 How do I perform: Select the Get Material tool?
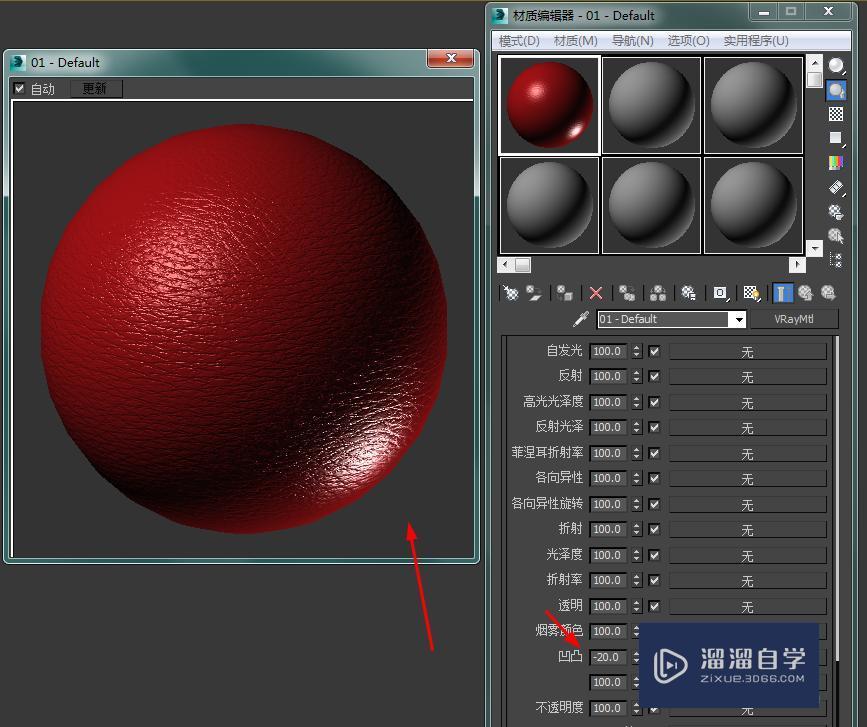(x=510, y=292)
